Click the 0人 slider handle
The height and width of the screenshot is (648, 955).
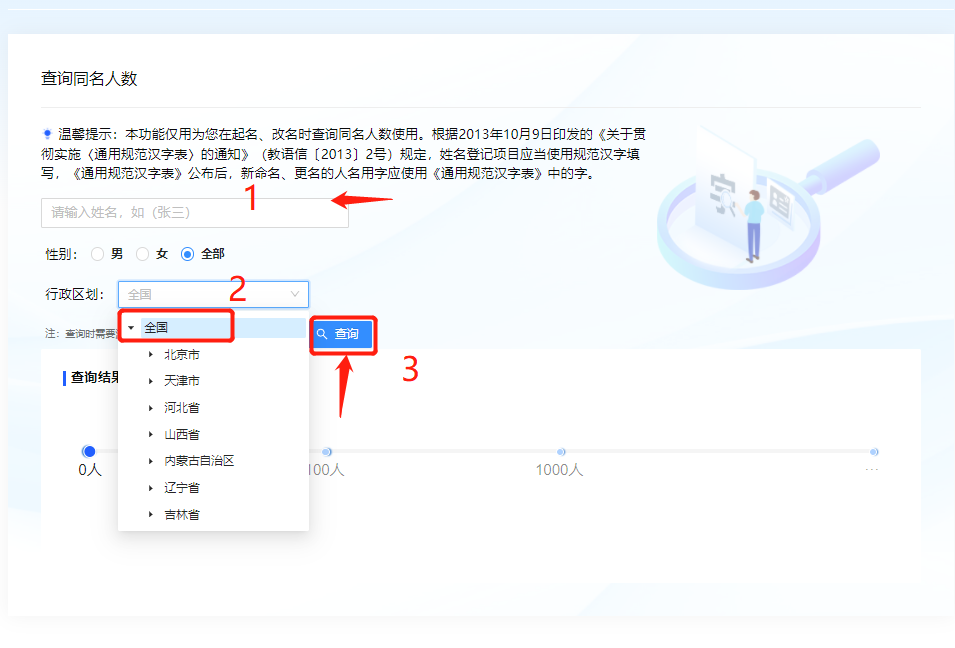click(x=89, y=452)
